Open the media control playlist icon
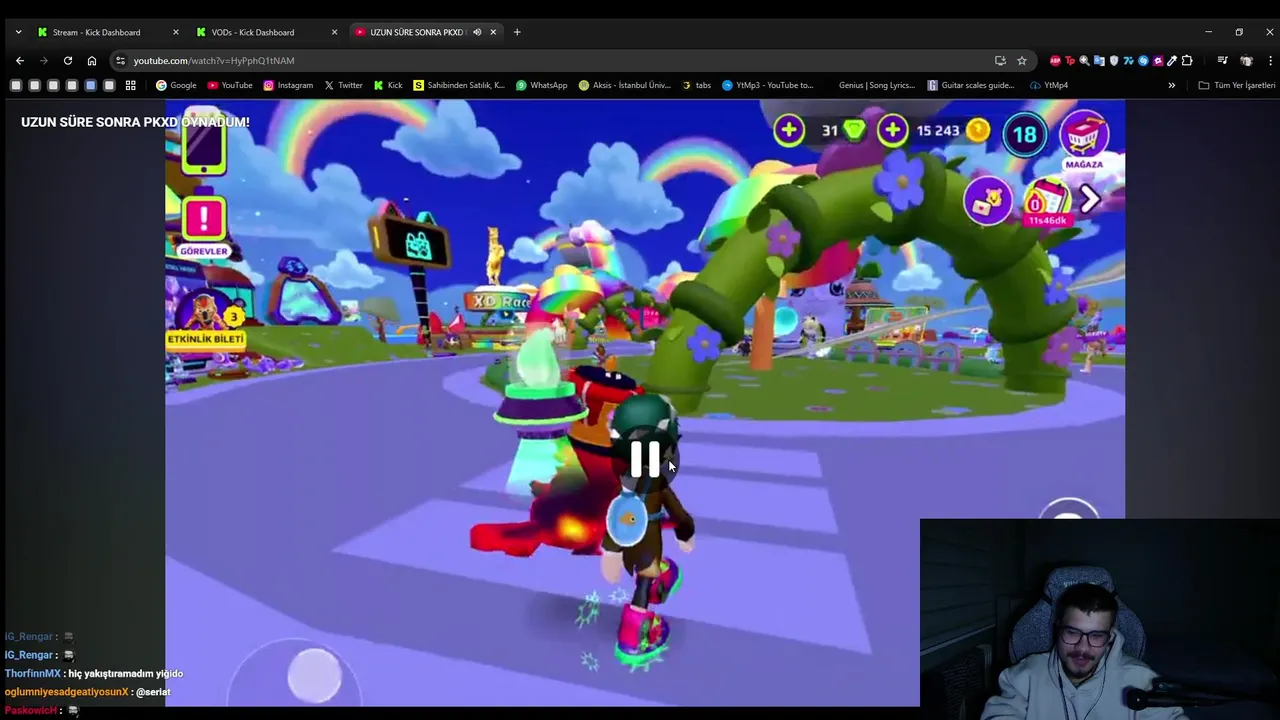 (x=1222, y=60)
